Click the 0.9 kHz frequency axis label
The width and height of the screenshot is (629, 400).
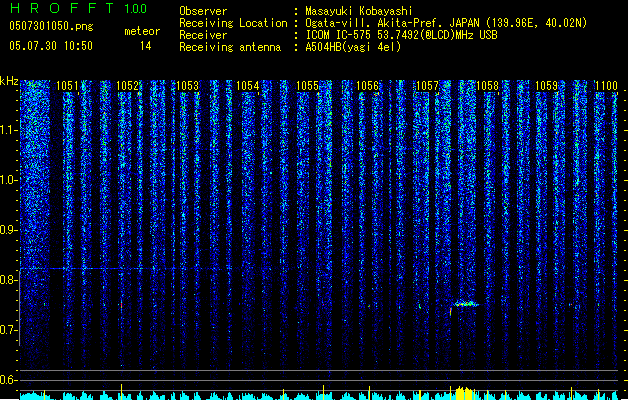pyautogui.click(x=8, y=230)
